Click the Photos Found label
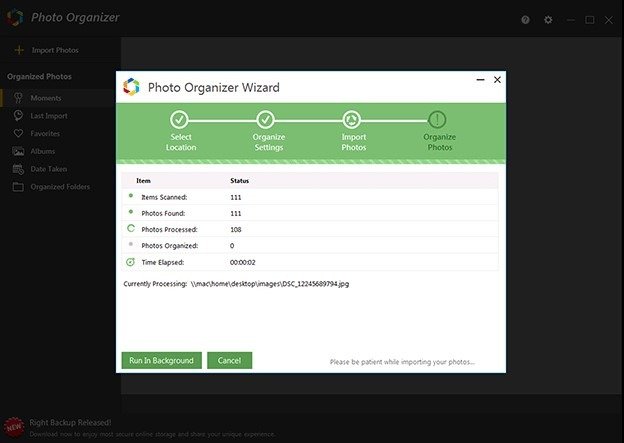This screenshot has height=443, width=624. pyautogui.click(x=163, y=213)
